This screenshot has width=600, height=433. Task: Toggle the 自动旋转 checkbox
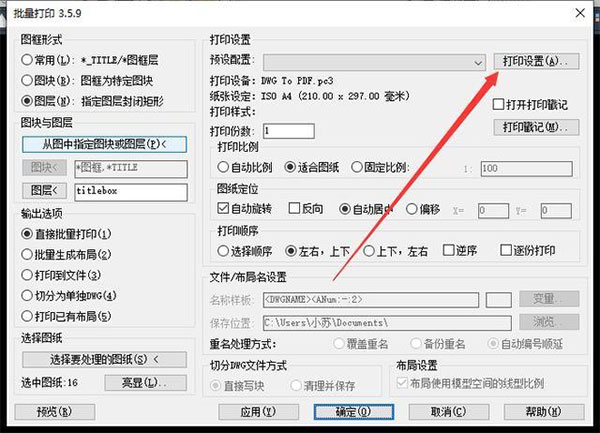coord(223,210)
